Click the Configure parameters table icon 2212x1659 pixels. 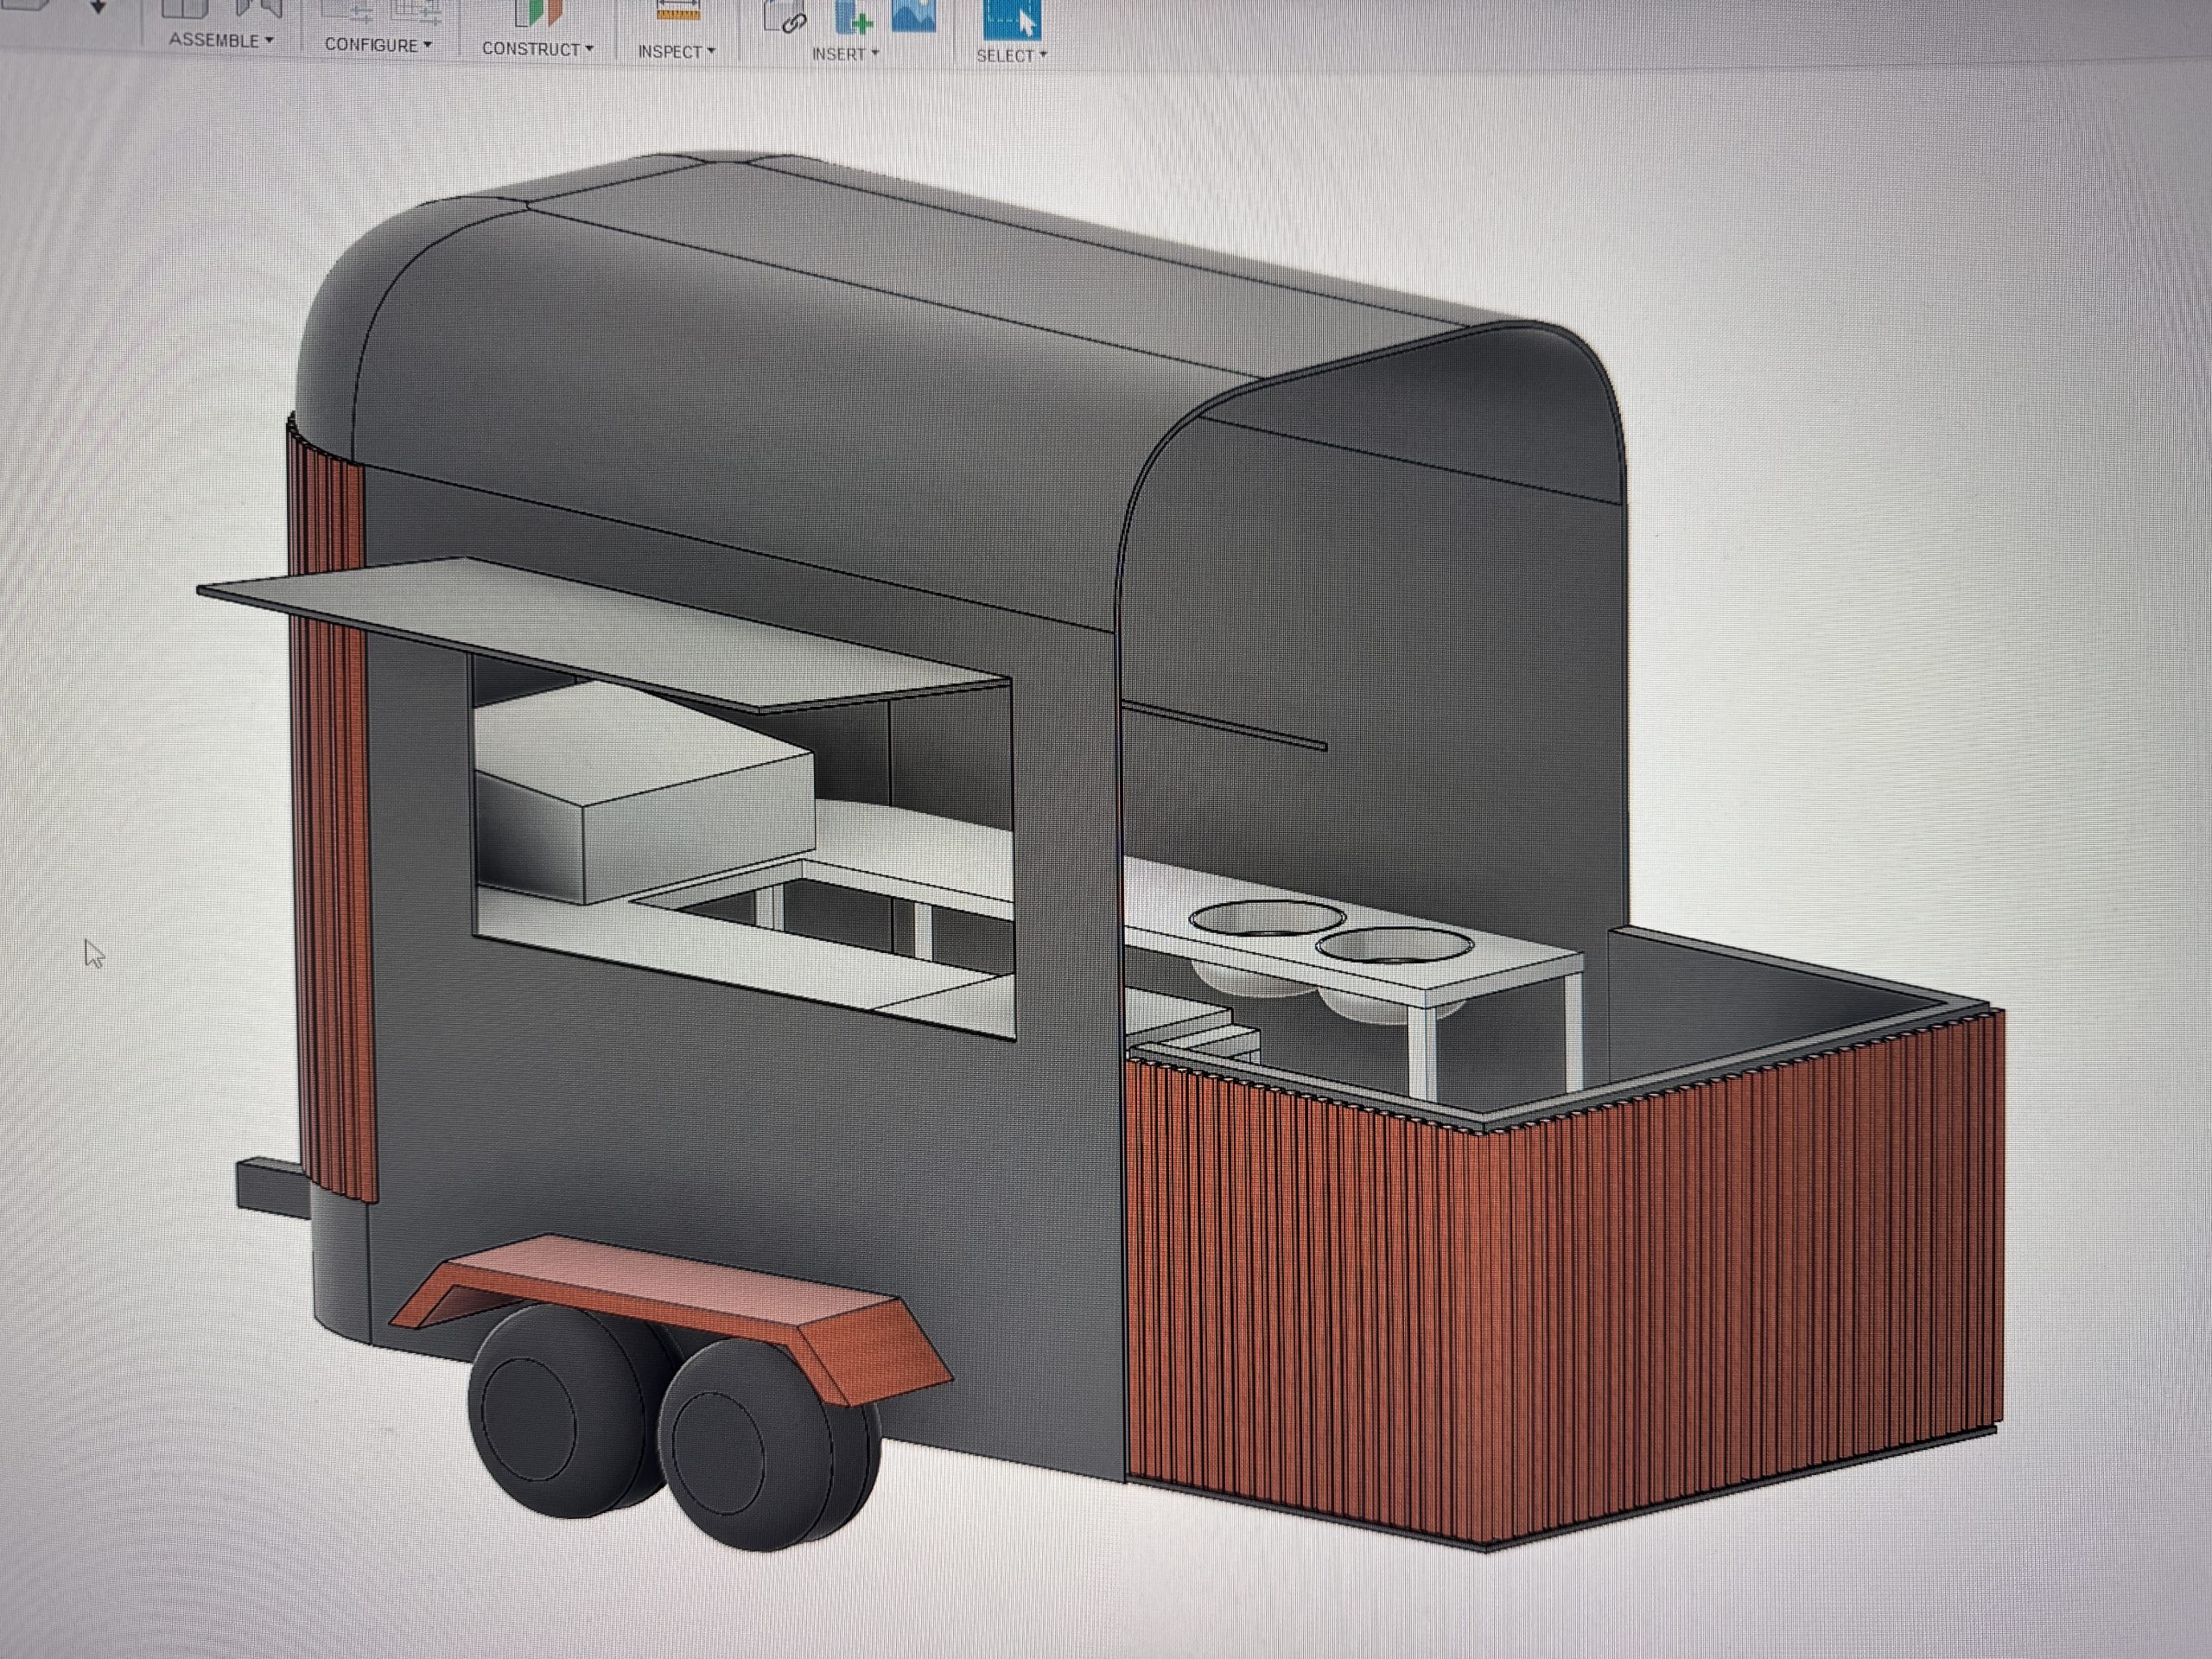pos(417,10)
